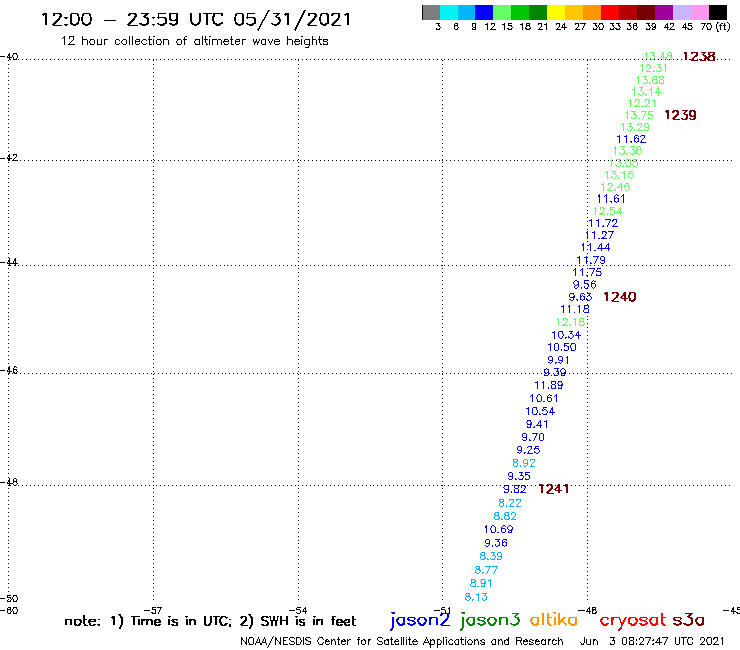Click the longitude axis label -57
This screenshot has width=740, height=650.
point(153,610)
